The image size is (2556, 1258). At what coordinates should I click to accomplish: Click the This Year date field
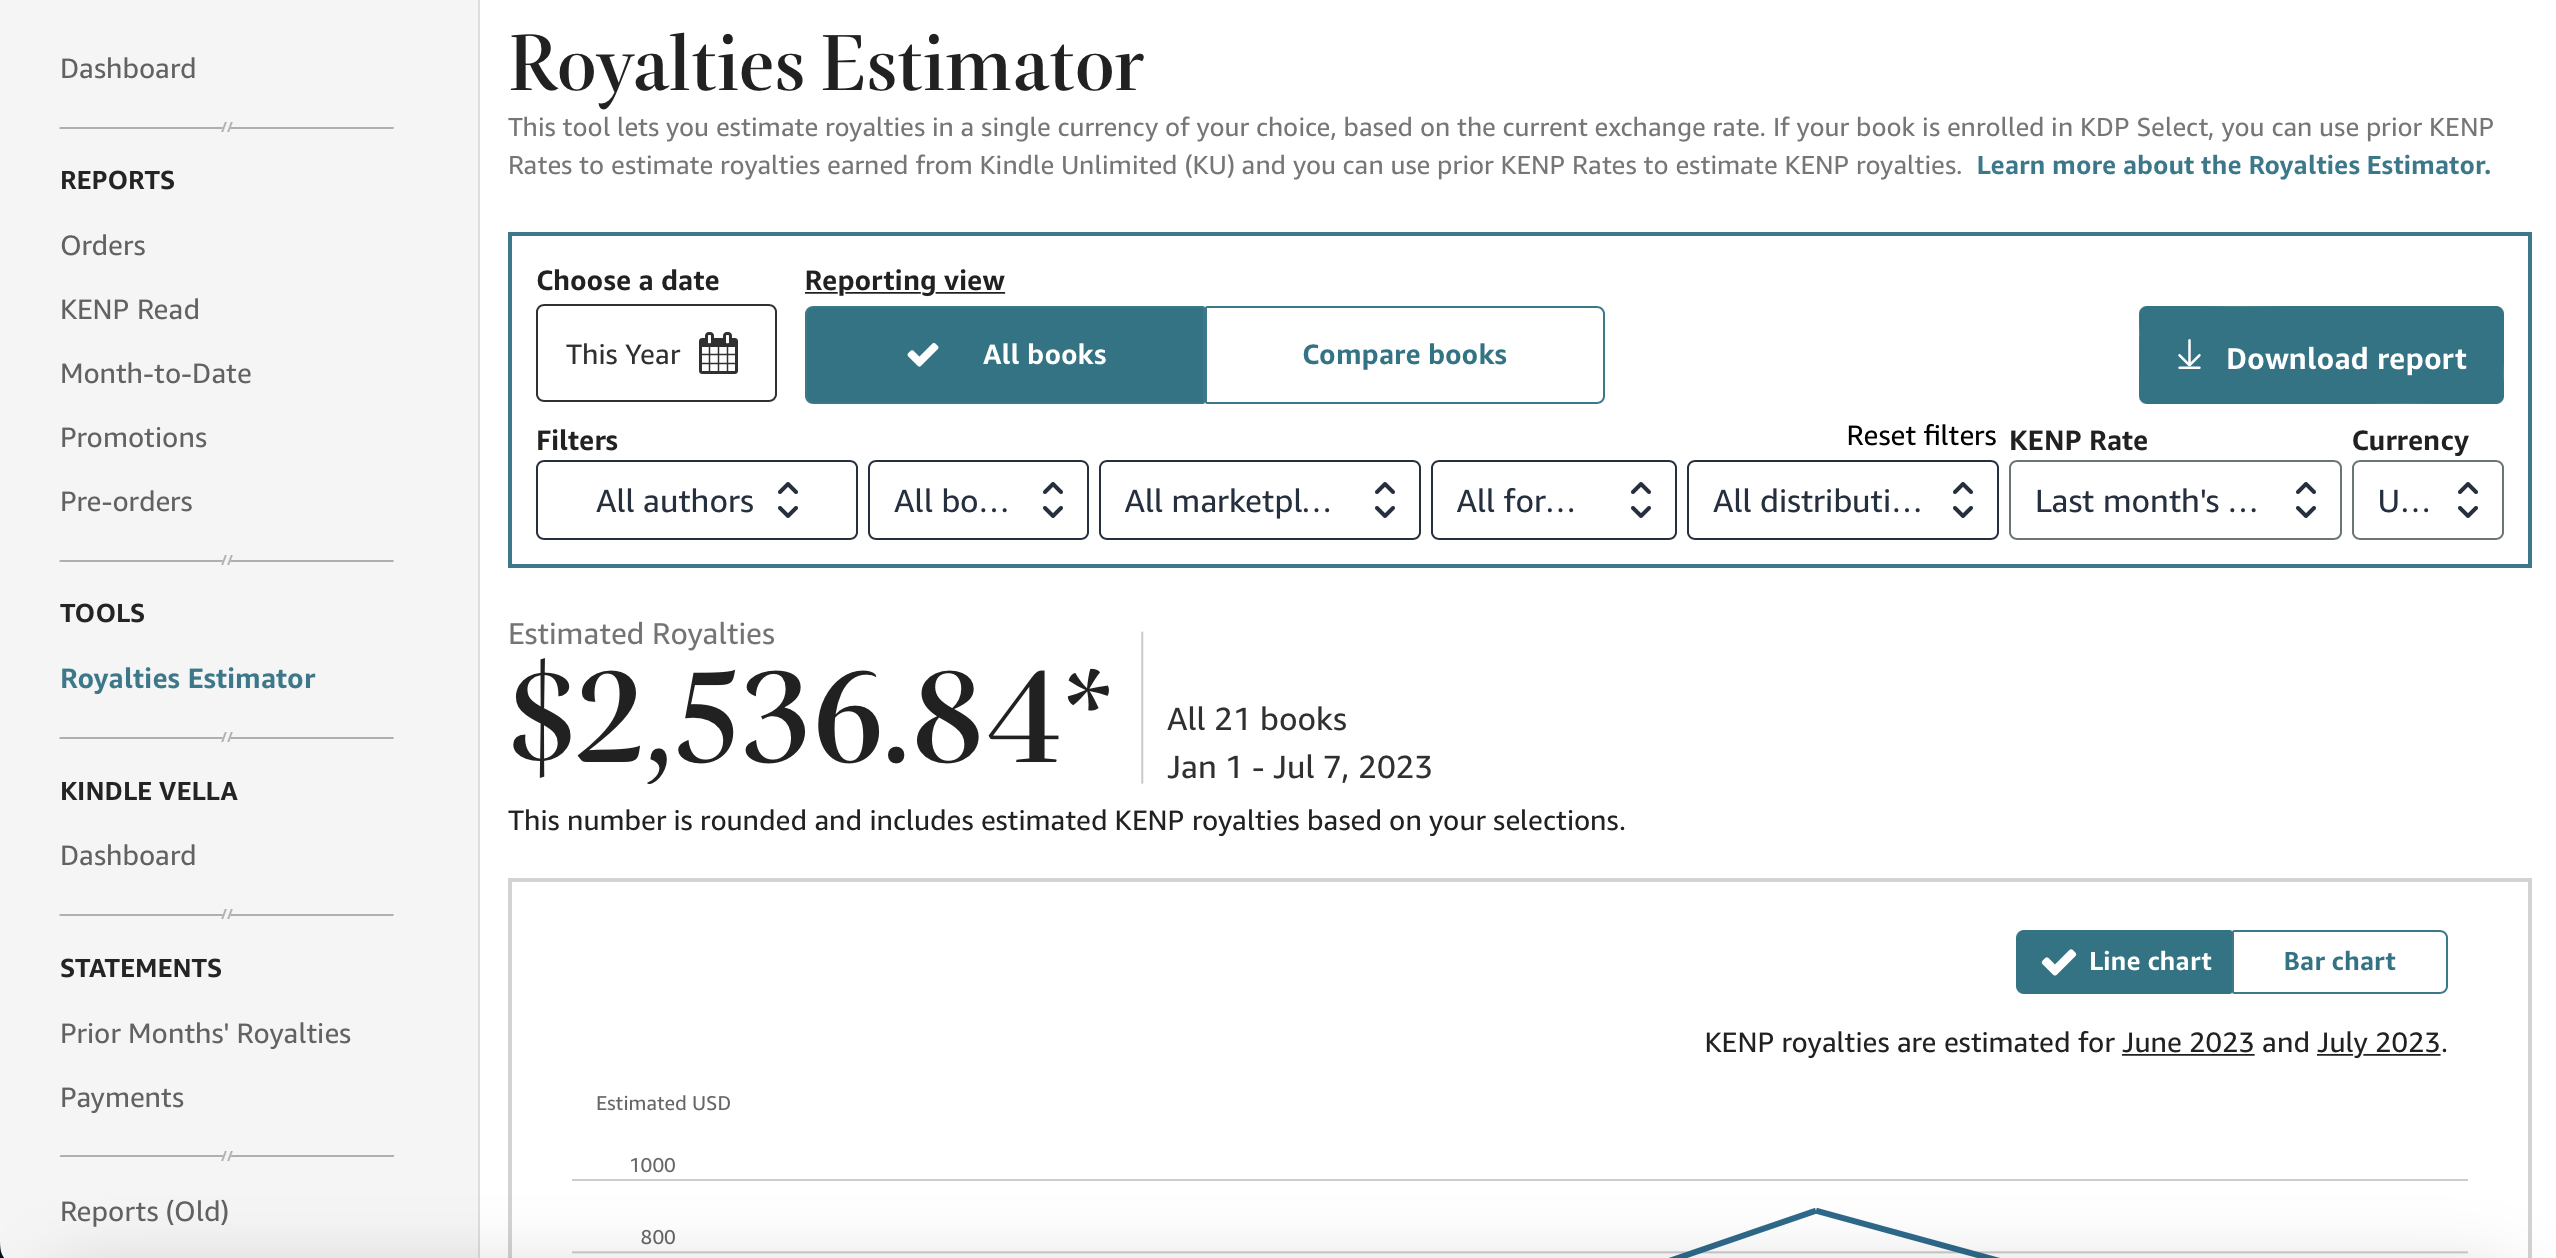[x=656, y=354]
